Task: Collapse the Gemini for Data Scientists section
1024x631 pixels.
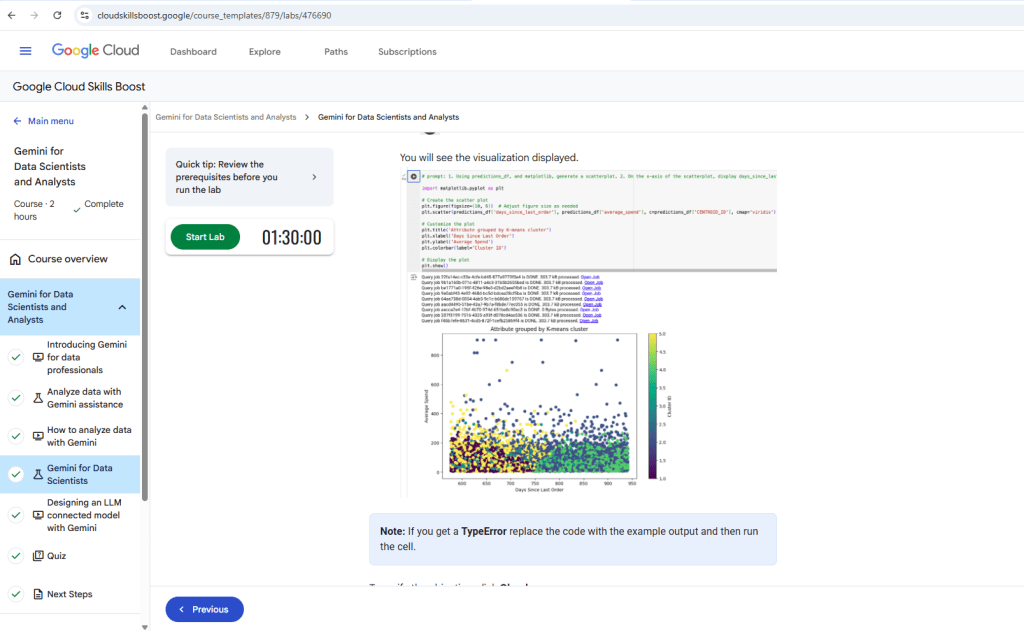Action: click(123, 307)
